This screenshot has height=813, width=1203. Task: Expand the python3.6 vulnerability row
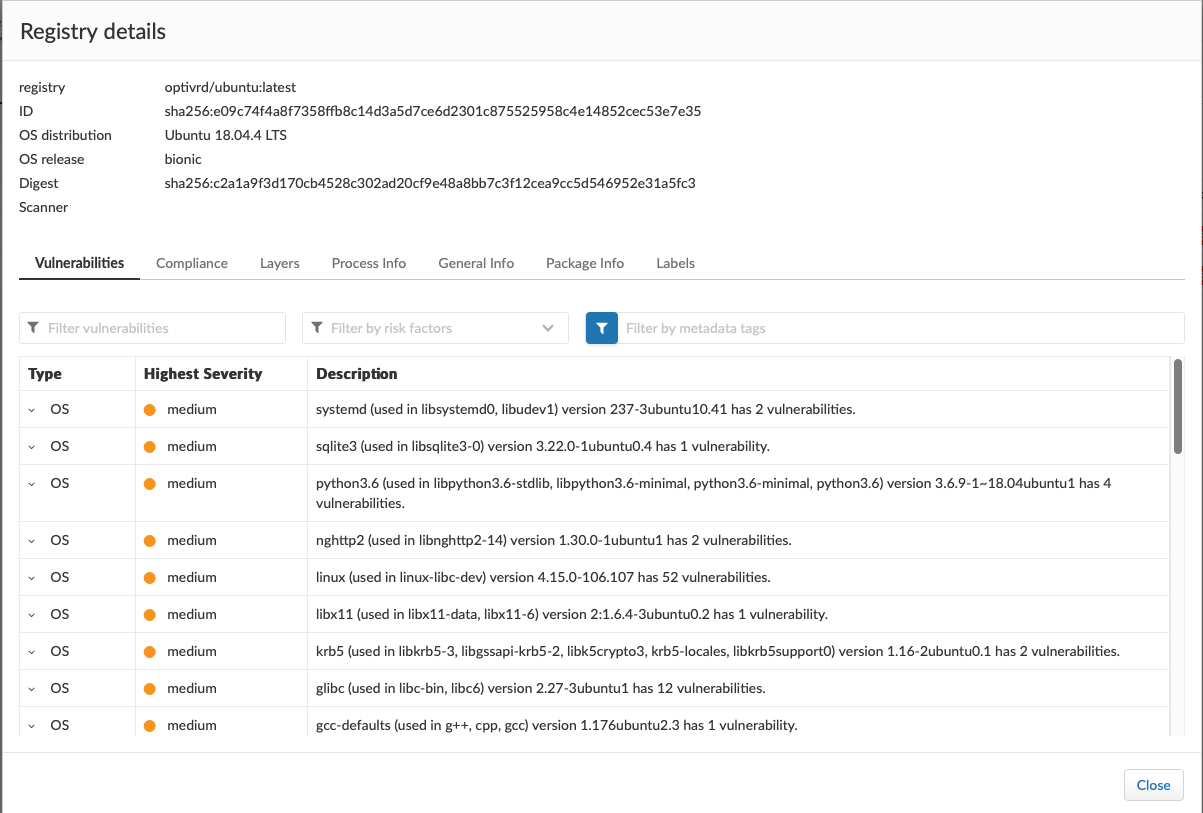[32, 484]
